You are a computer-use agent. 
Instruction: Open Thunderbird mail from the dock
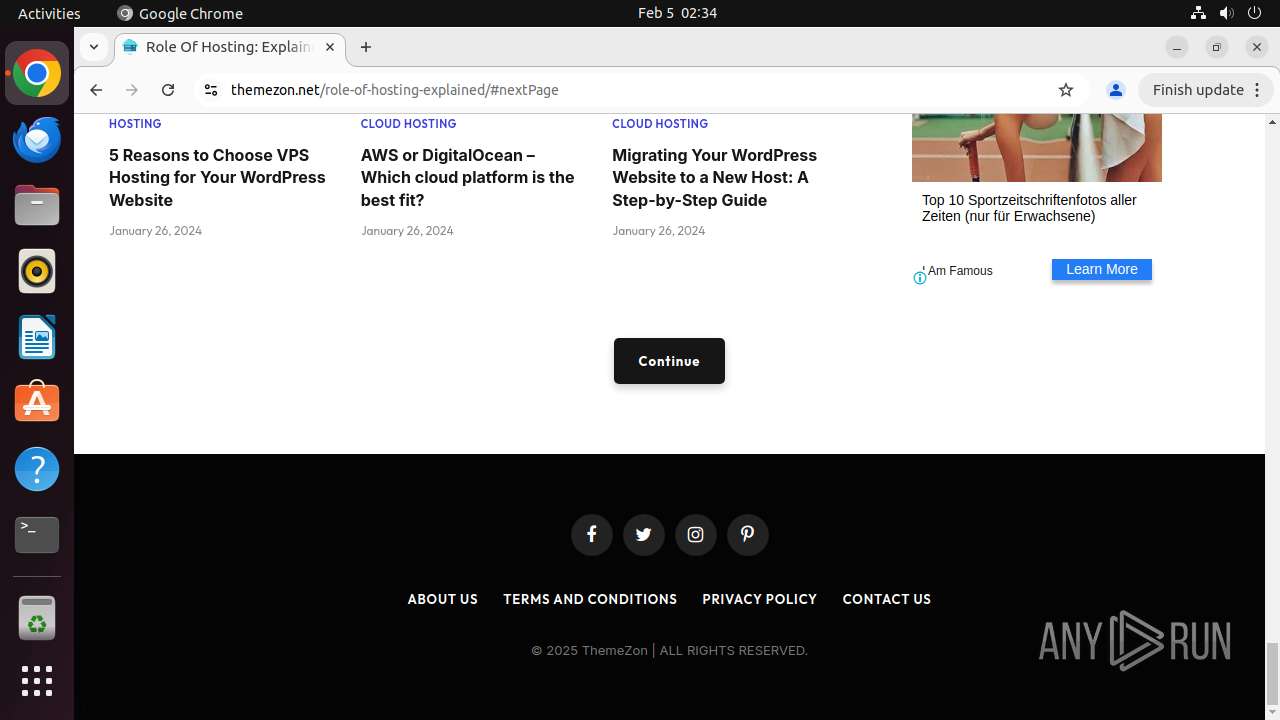[37, 140]
